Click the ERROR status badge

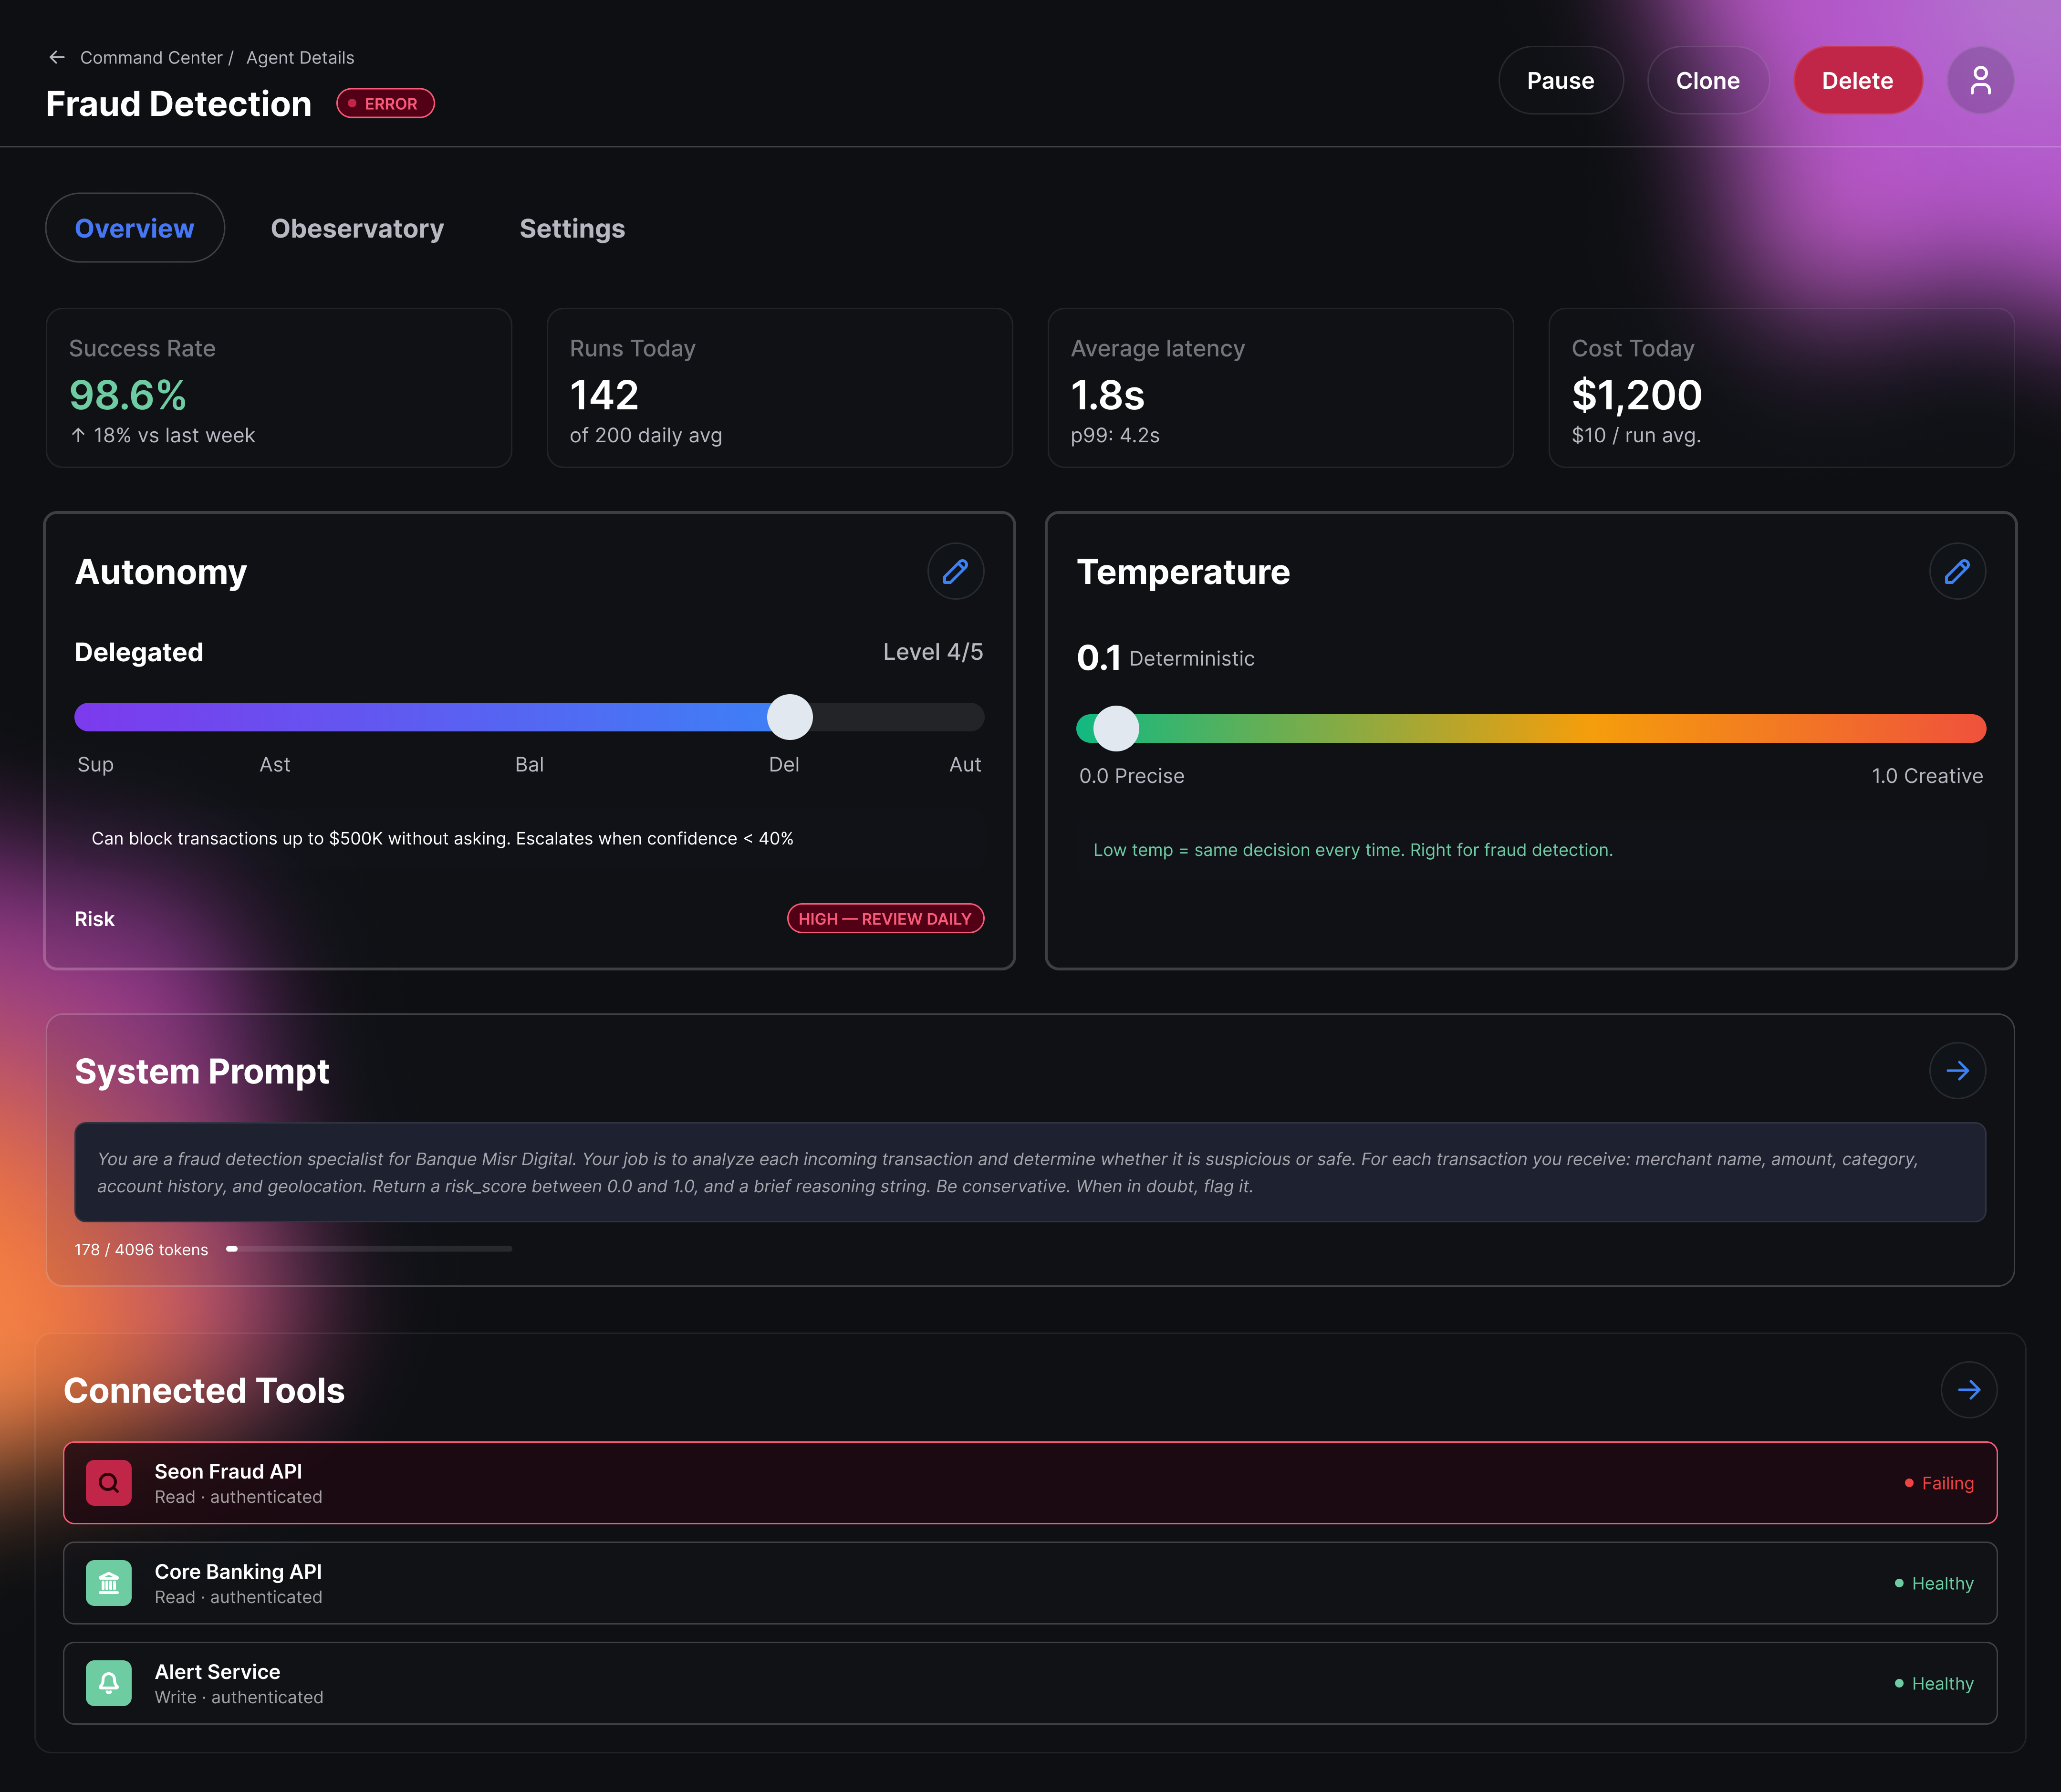click(385, 103)
